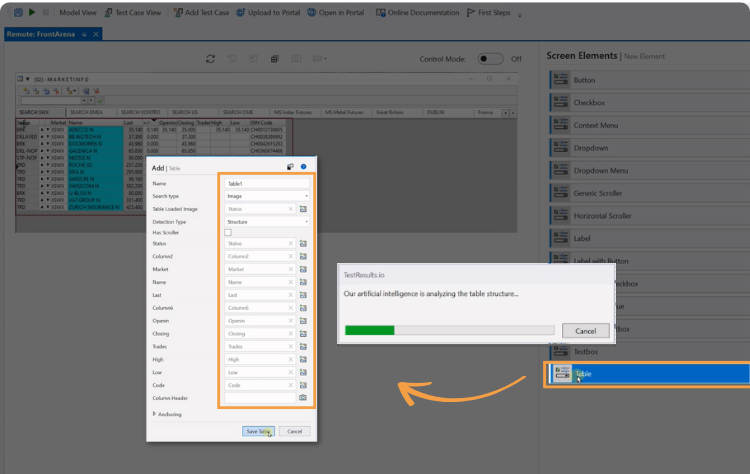Open the keyboard dropdown in capture toolbar
This screenshot has width=750, height=474.
[x=320, y=59]
